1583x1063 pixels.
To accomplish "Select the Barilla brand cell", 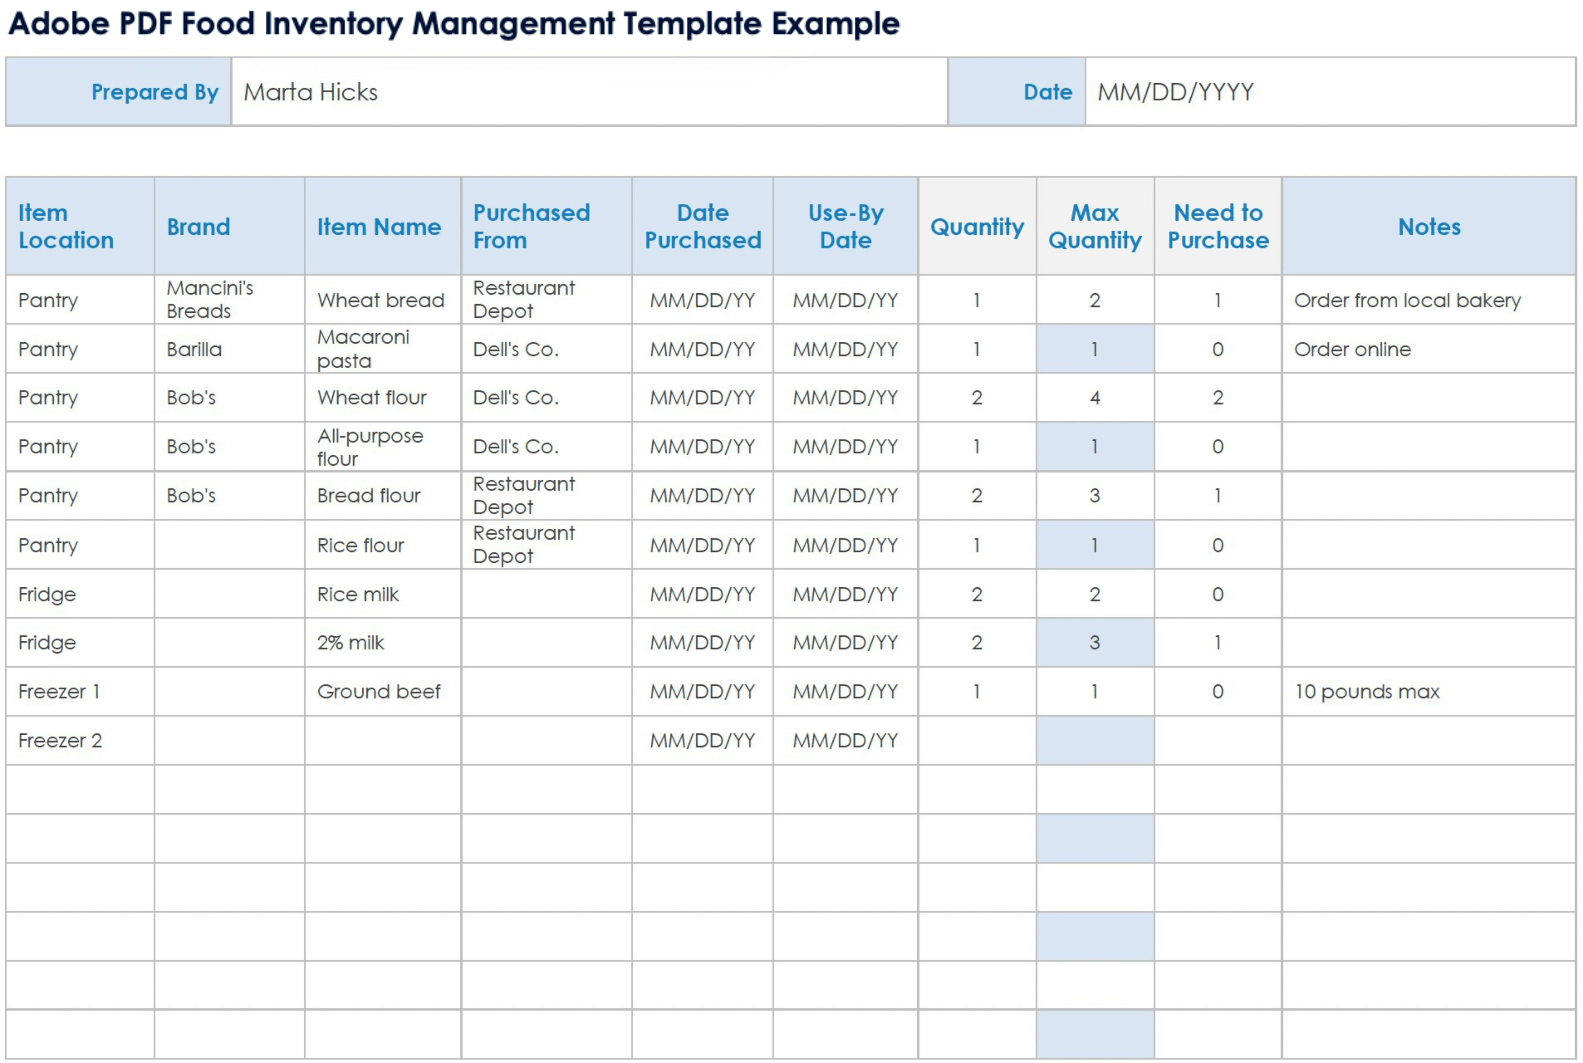I will coord(228,349).
